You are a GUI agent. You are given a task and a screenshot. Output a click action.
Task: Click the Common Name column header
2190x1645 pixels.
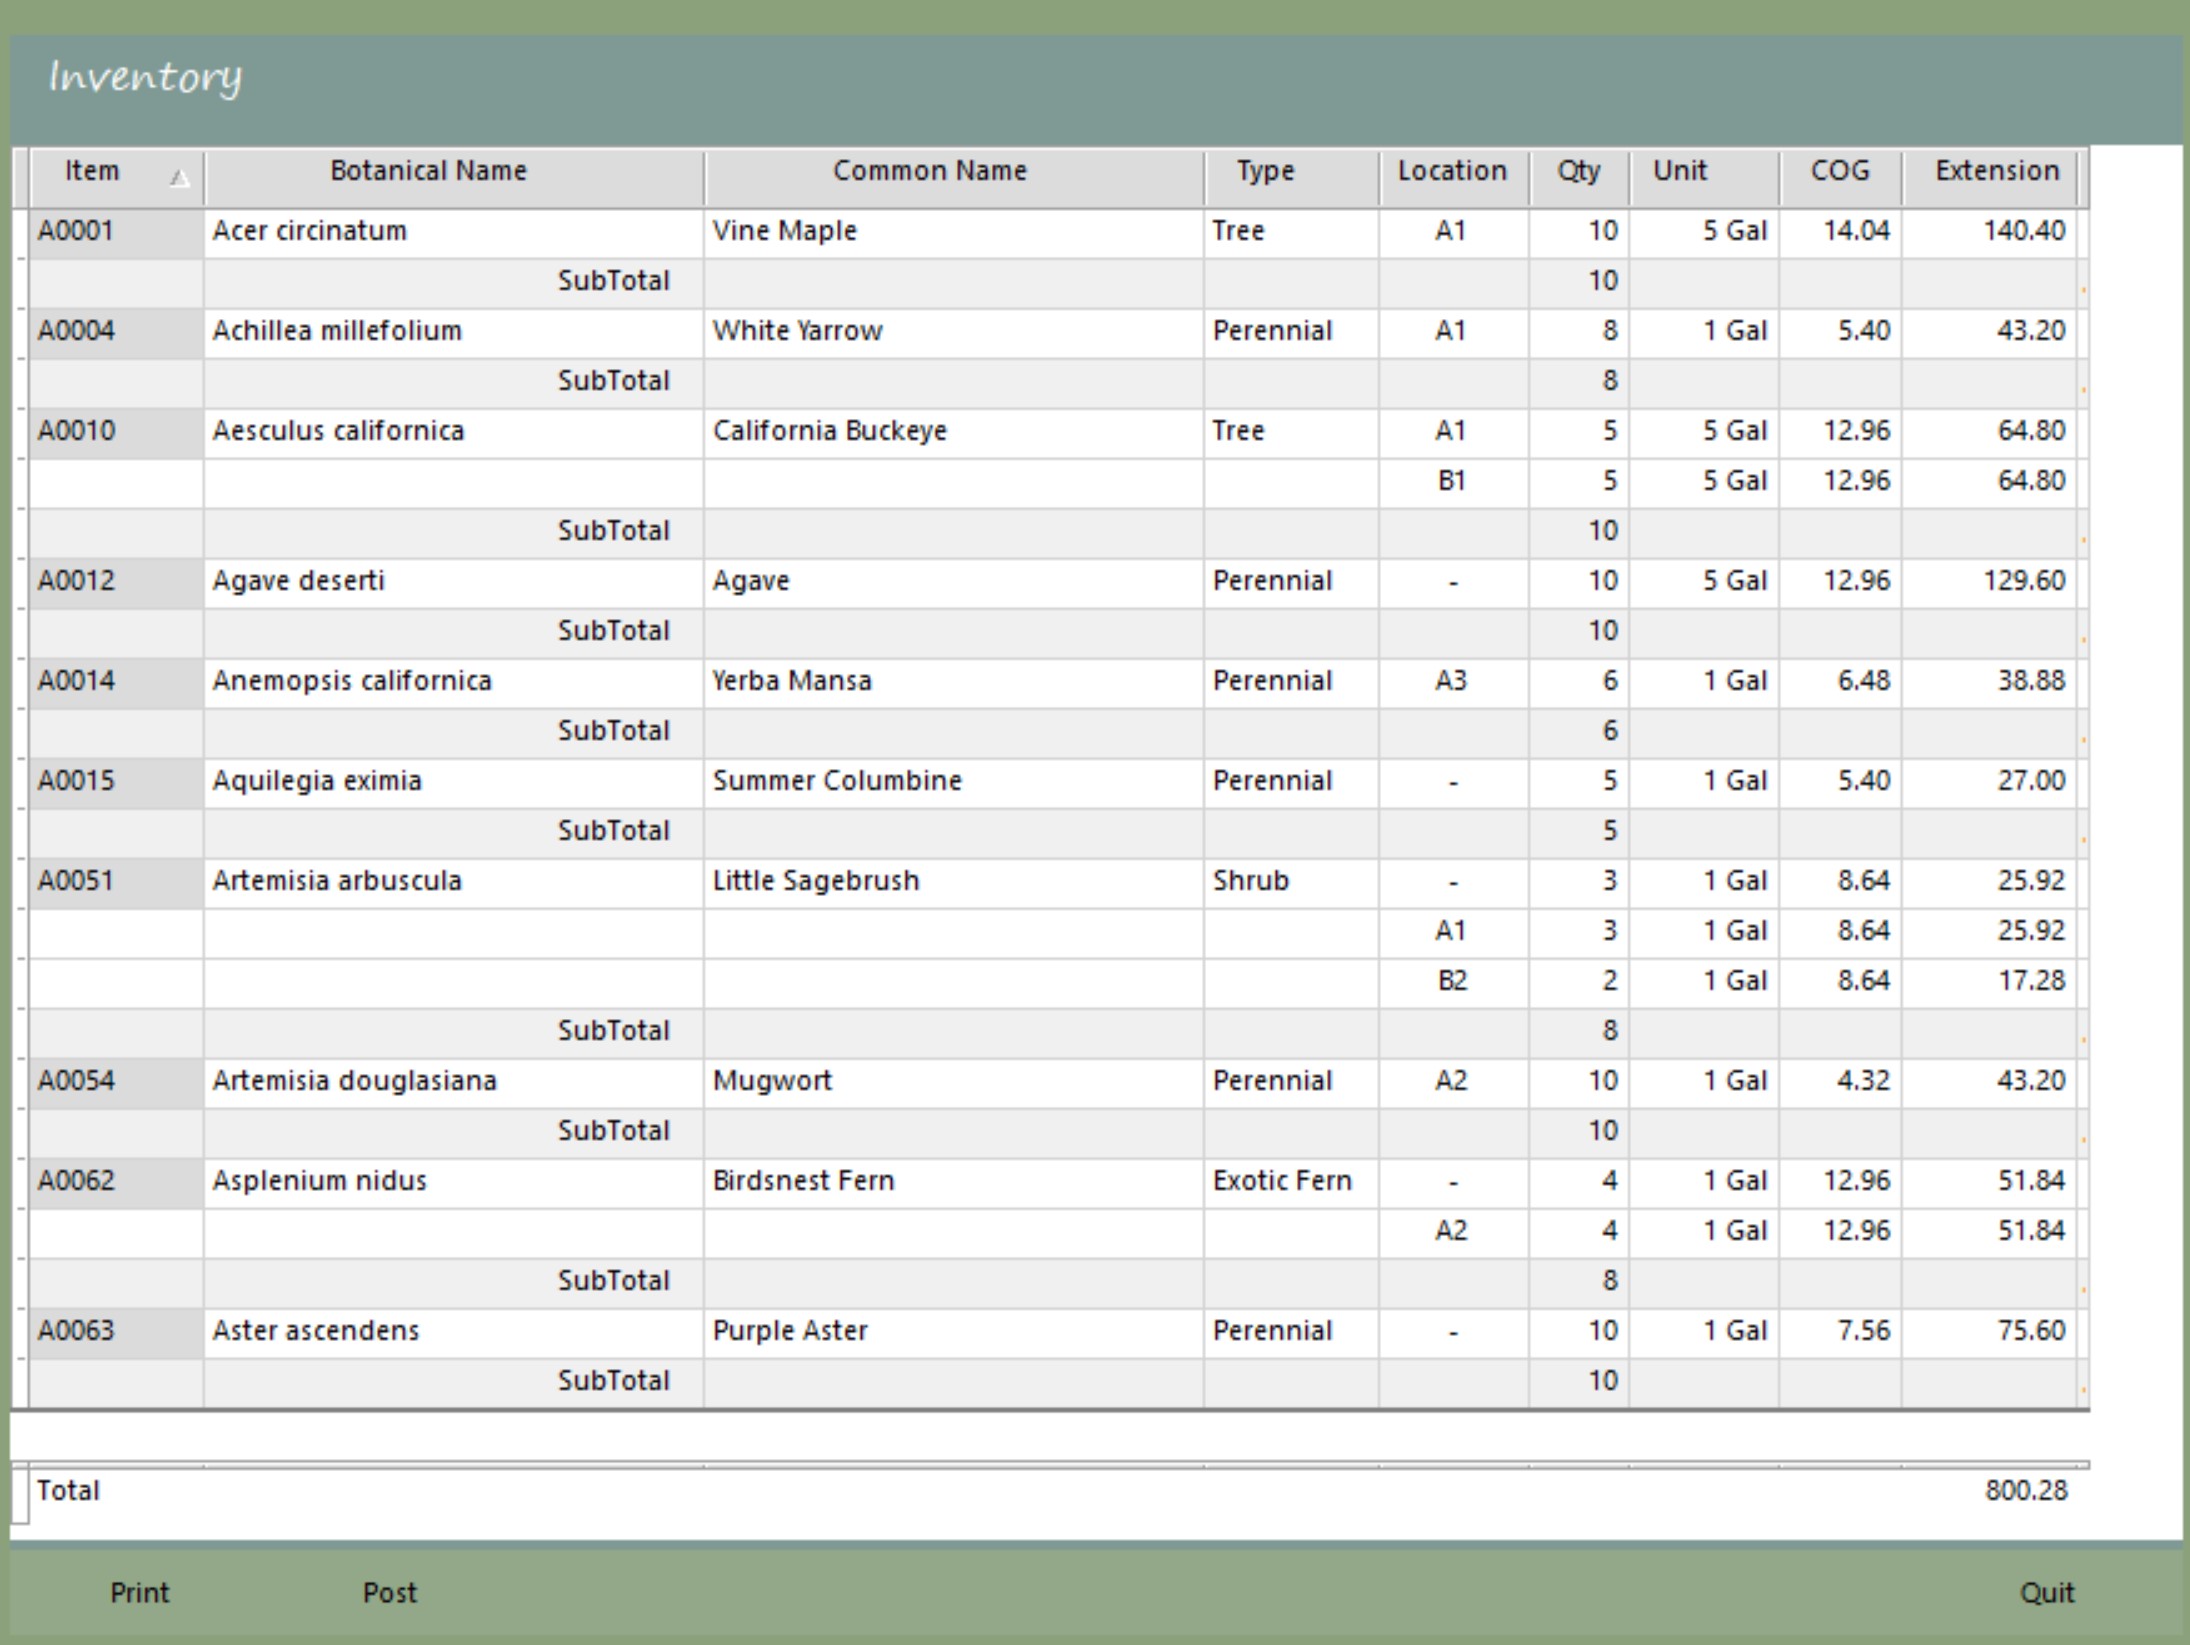(x=929, y=171)
